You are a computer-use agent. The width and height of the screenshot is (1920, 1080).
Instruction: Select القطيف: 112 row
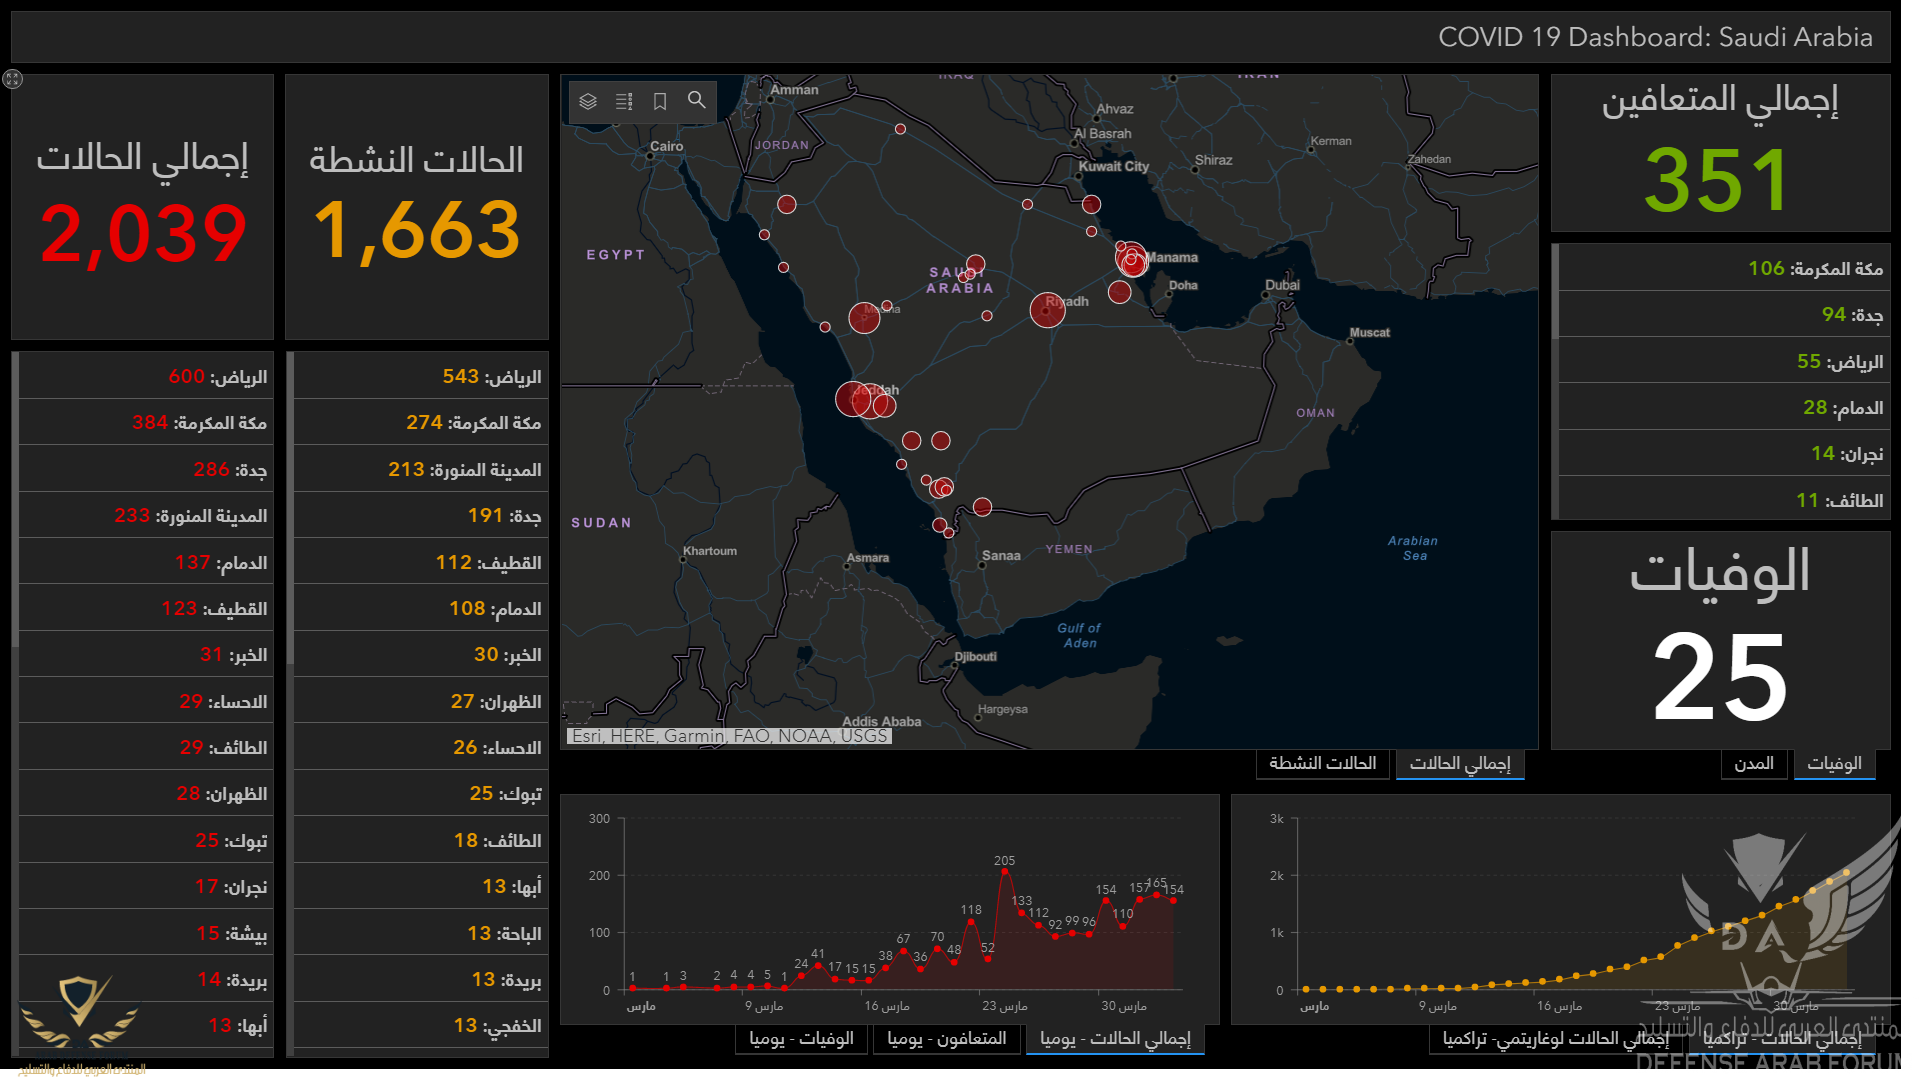(420, 562)
